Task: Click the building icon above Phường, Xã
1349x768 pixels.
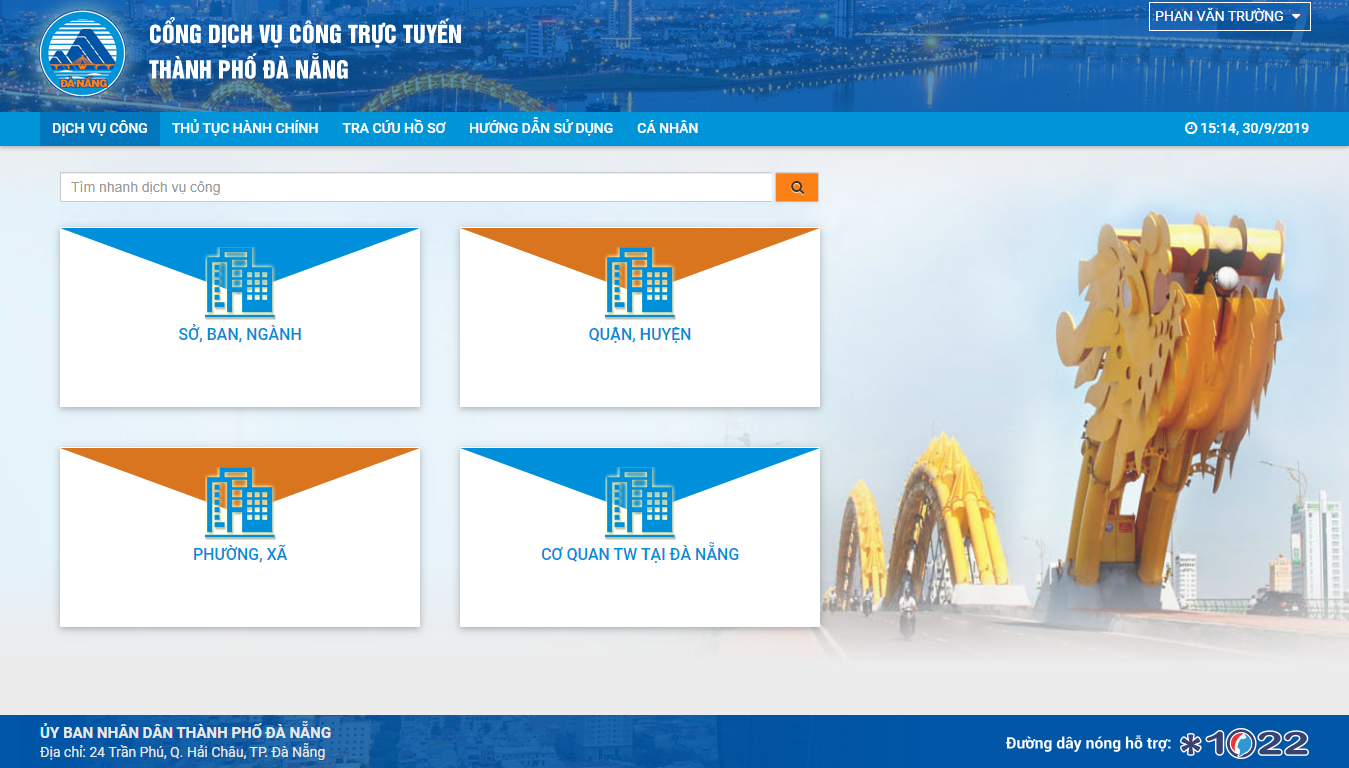Action: [240, 503]
